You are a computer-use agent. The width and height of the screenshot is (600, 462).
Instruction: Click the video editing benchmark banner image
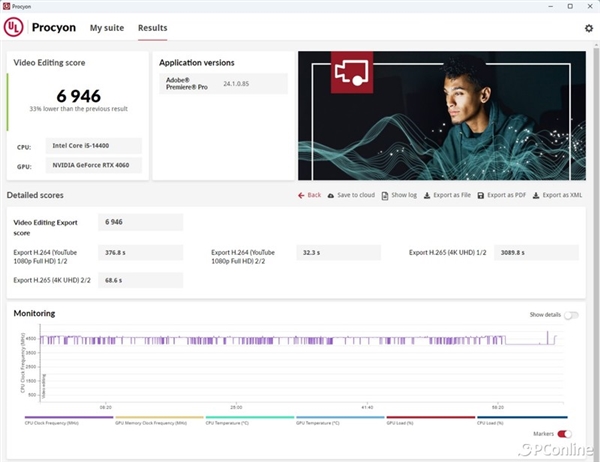pyautogui.click(x=441, y=116)
